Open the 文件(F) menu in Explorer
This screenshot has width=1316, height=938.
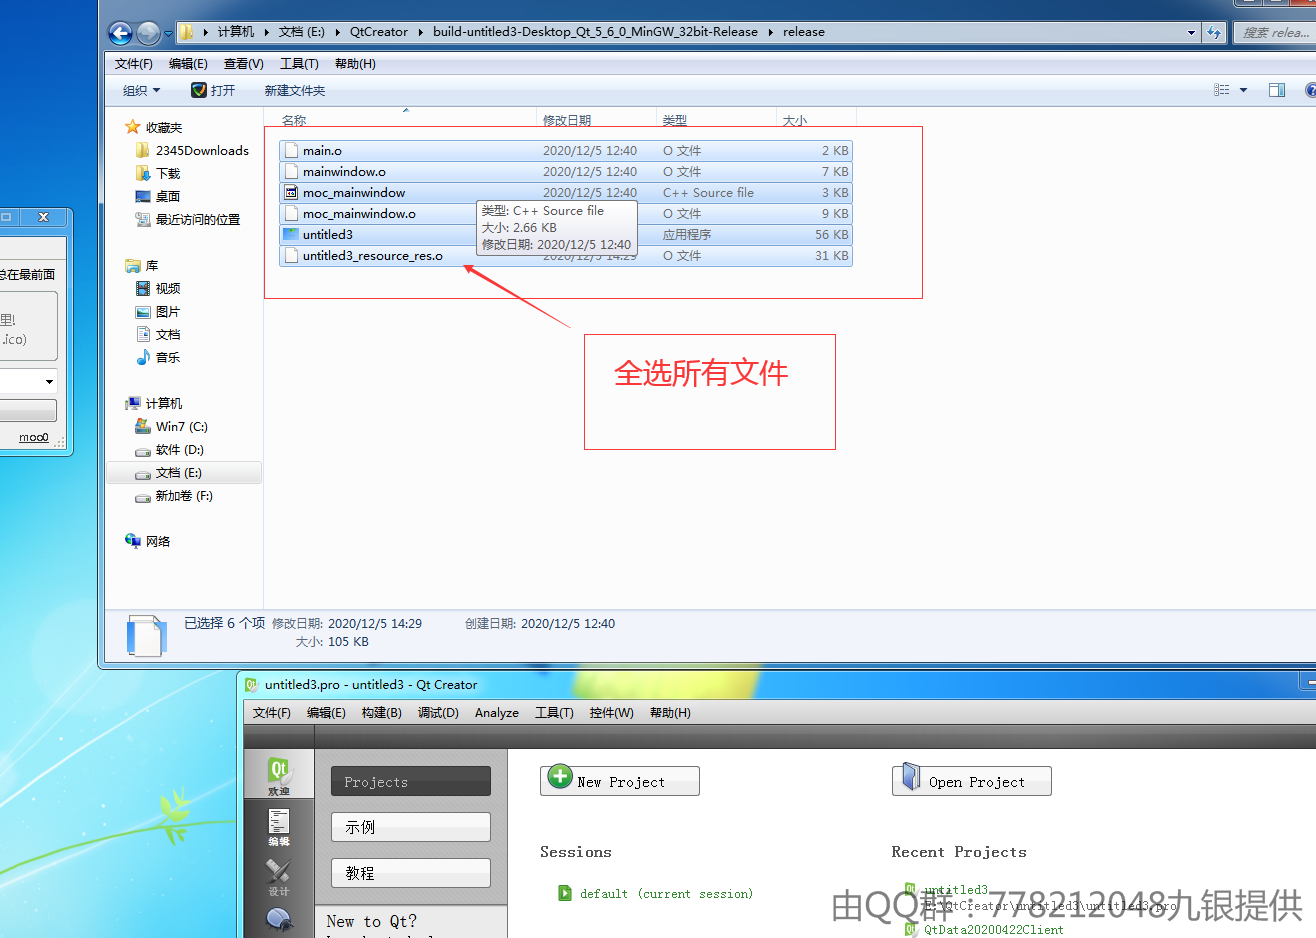point(134,64)
